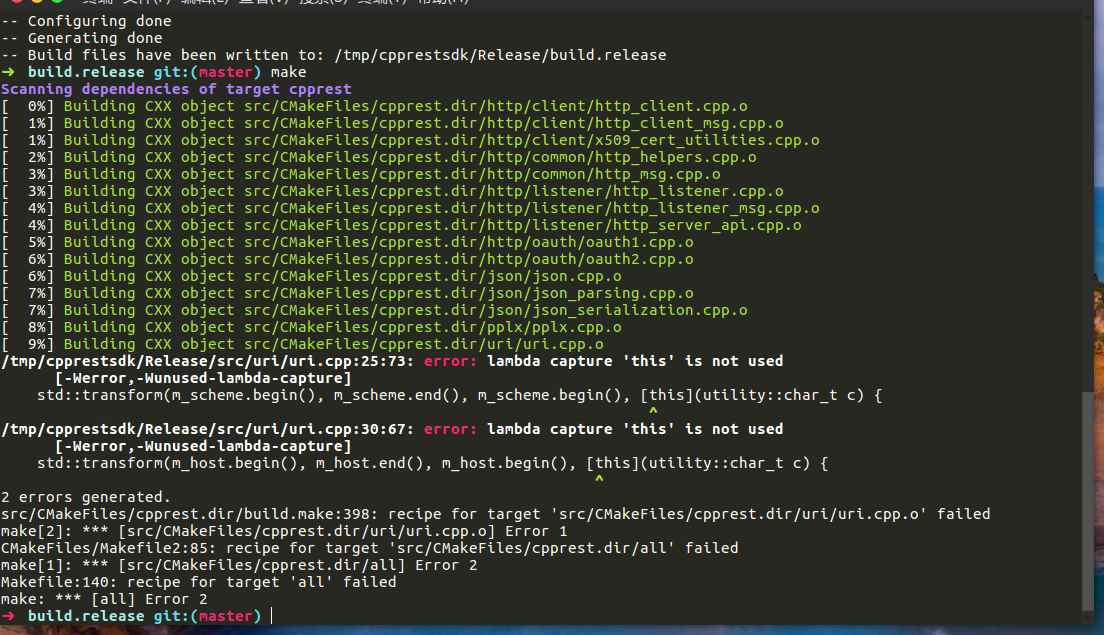
Task: Click the m_scheme std::transform code line
Action: [x=459, y=395]
